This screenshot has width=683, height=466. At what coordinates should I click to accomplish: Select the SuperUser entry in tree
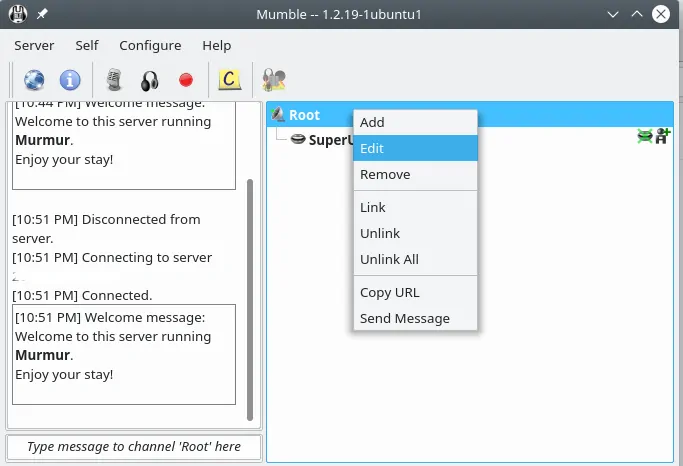coord(330,140)
